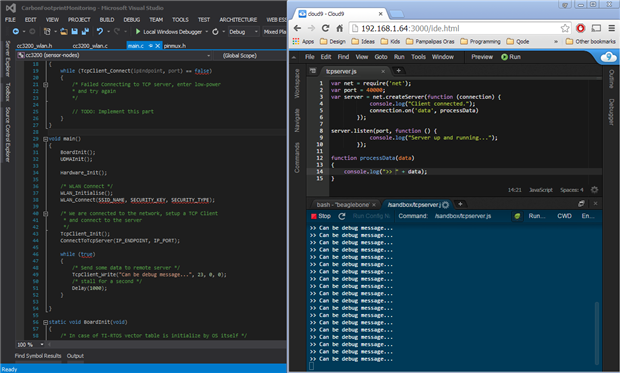Reload the Cloud9 page in Chrome
Screen dimensions: 620x373
pyautogui.click(x=325, y=28)
